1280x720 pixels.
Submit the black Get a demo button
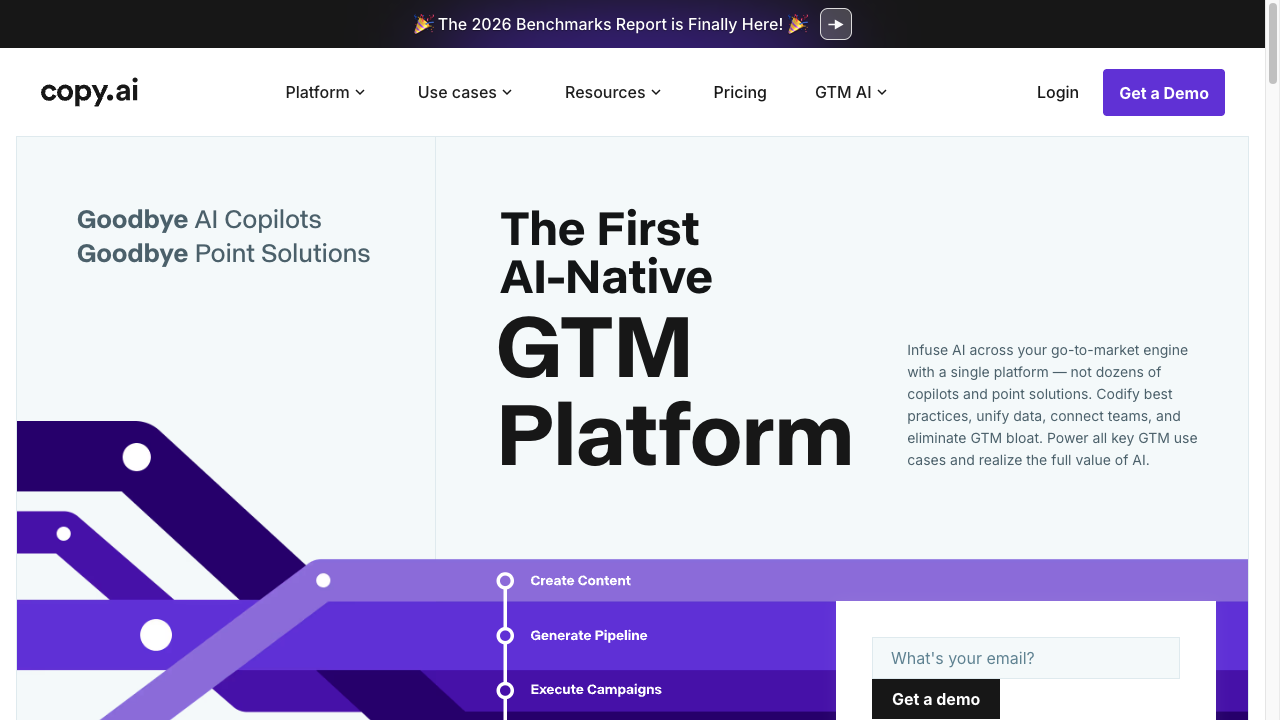(936, 699)
